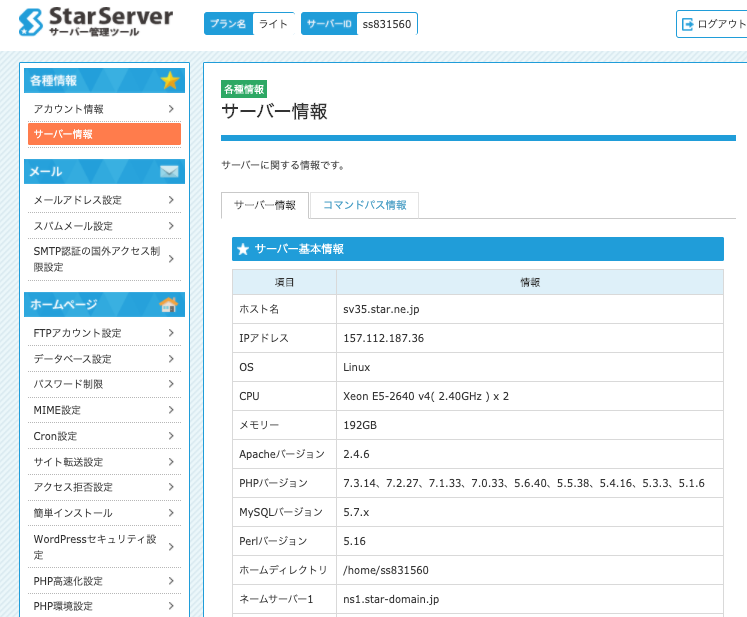Image resolution: width=747 pixels, height=617 pixels.
Task: Click Perl version value 5.16
Action: point(354,541)
